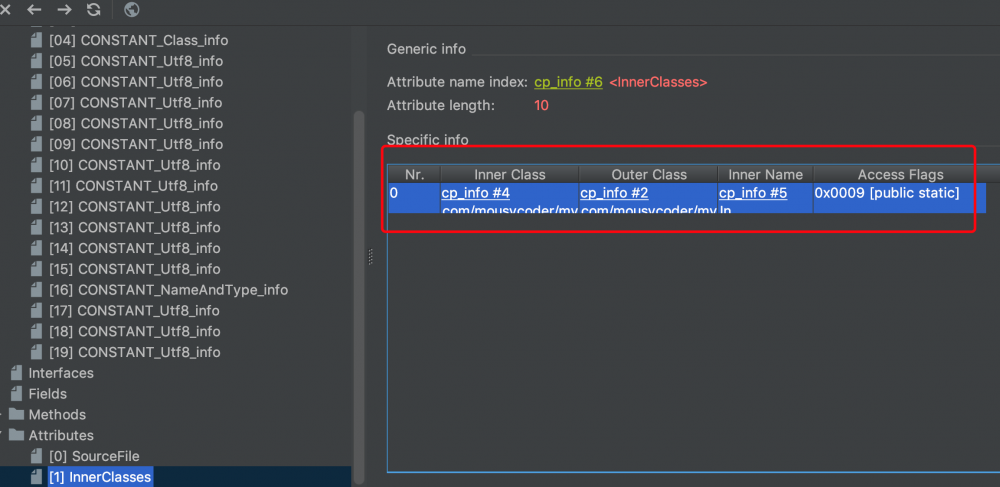The width and height of the screenshot is (1000, 487).
Task: Select [0] SourceFile attribute
Action: 94,456
